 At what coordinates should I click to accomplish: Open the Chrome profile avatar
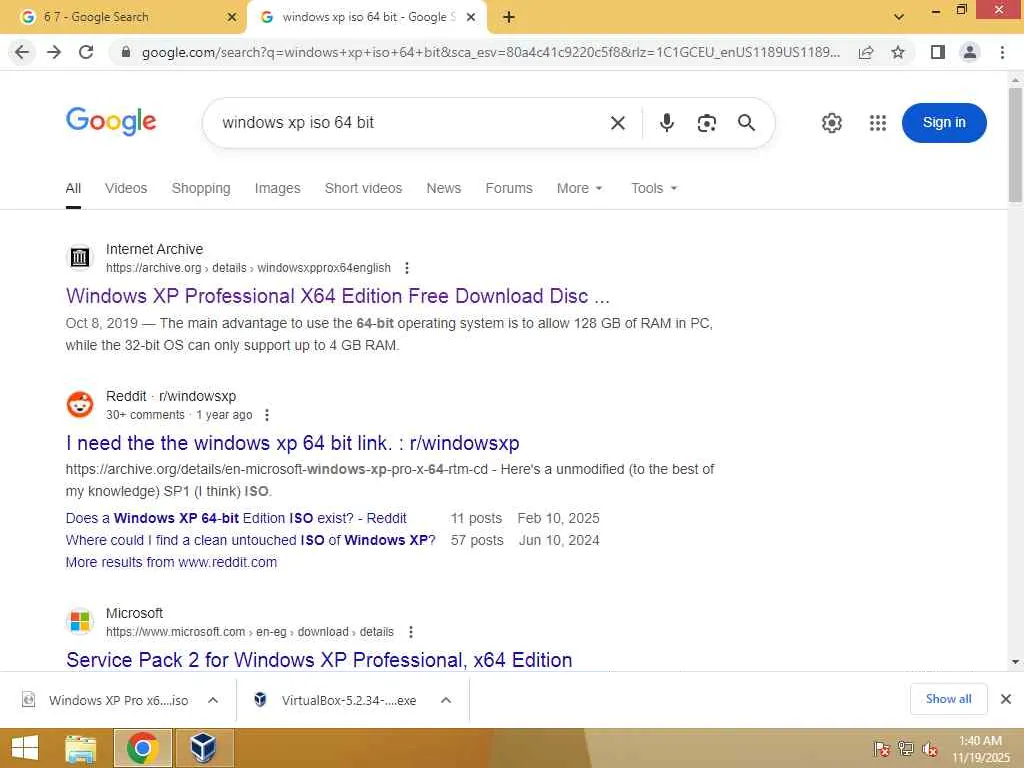pos(970,52)
